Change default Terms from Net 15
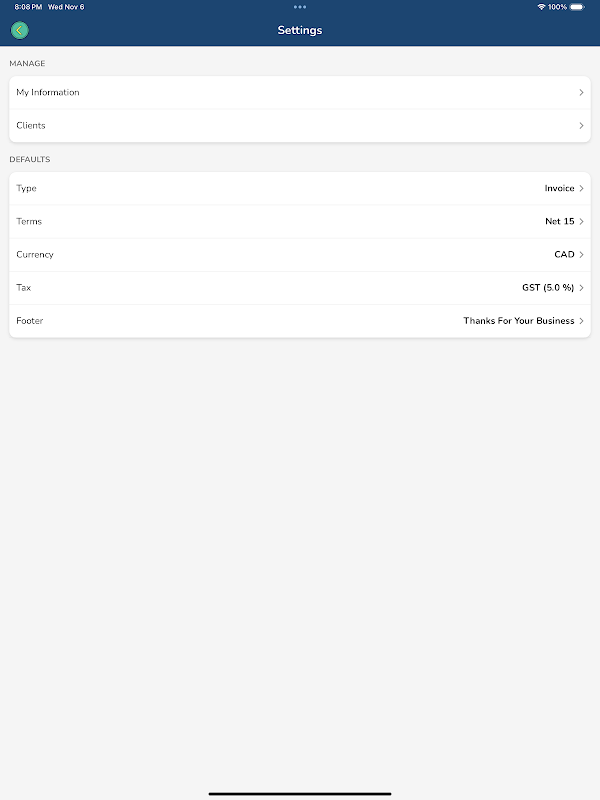The width and height of the screenshot is (600, 800). pos(559,221)
